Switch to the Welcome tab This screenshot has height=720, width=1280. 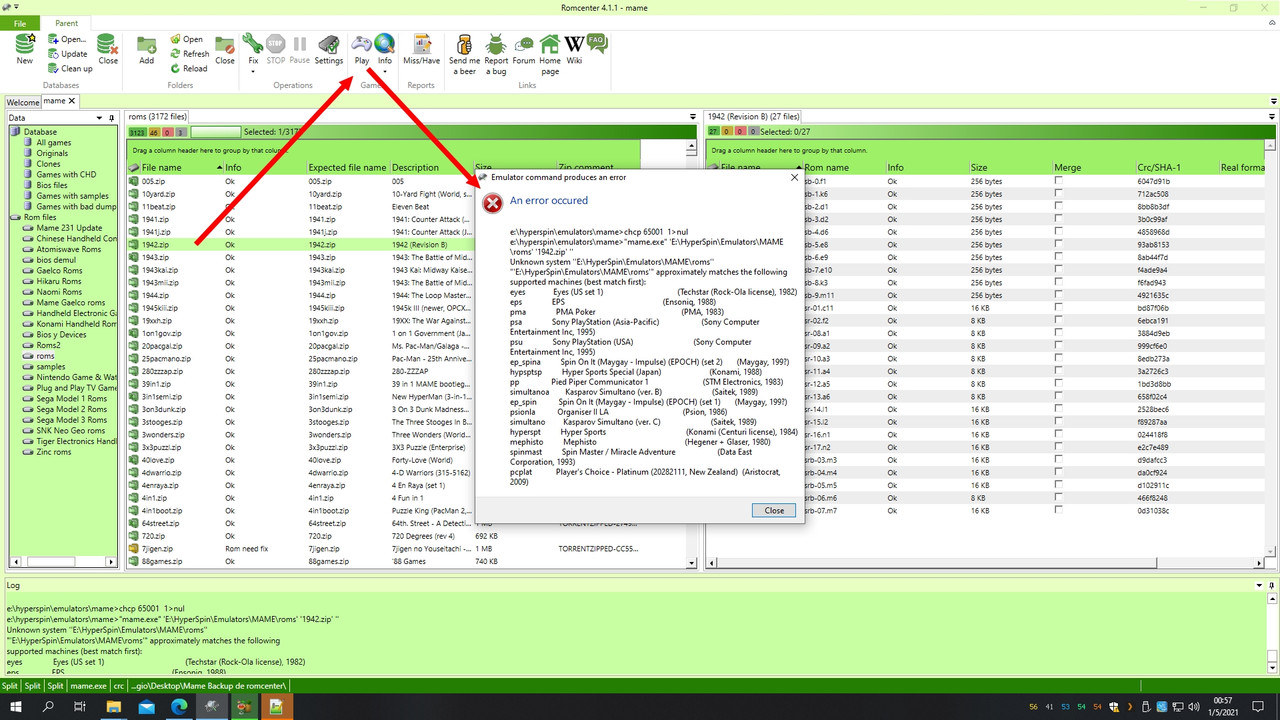23,102
